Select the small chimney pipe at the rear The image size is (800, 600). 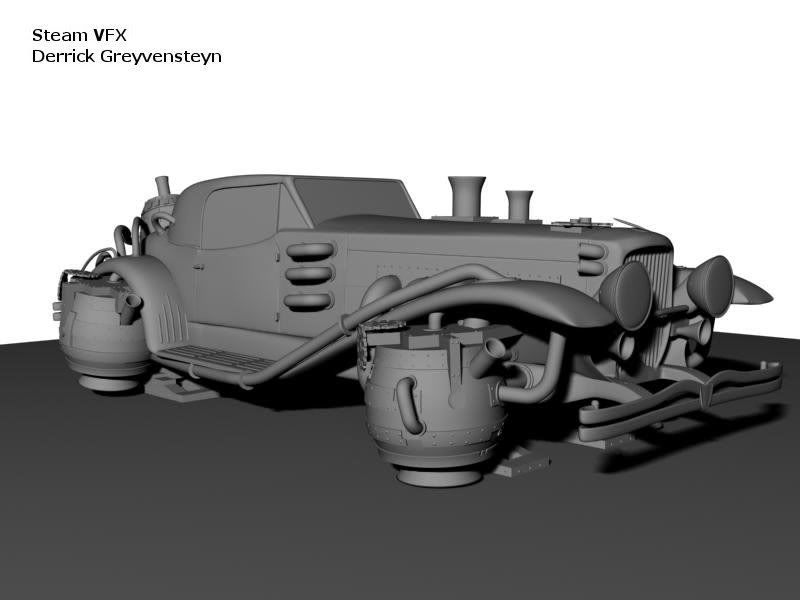pos(161,190)
